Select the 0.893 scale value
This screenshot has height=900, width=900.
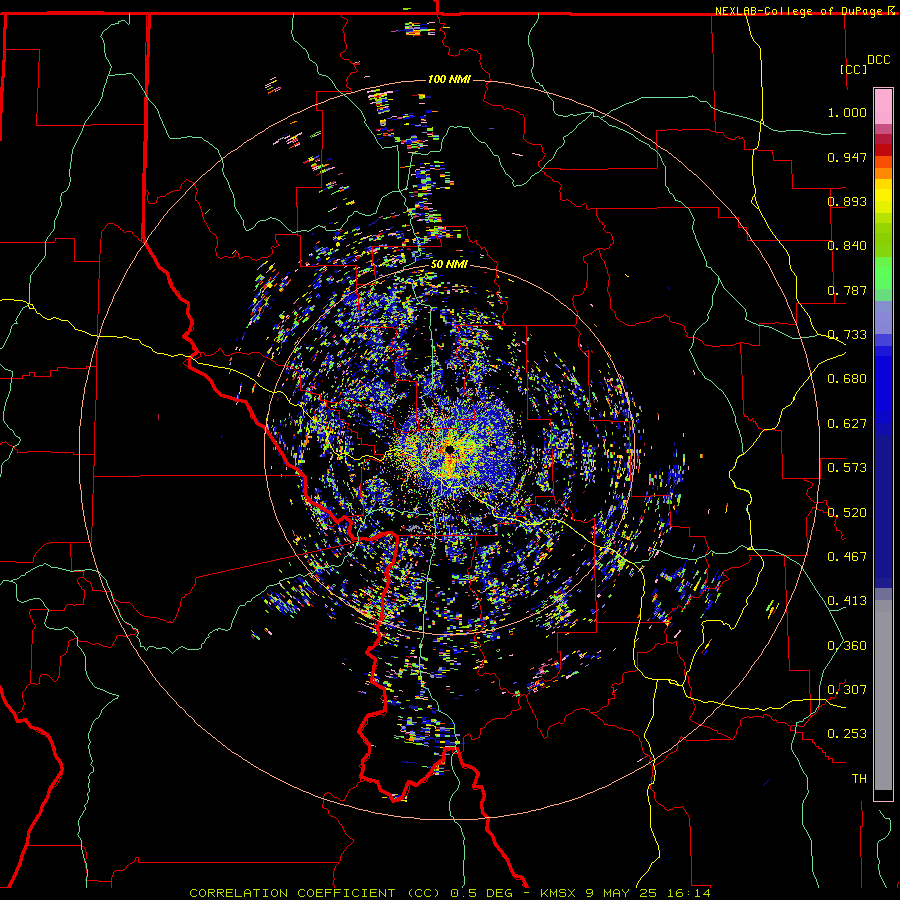point(847,201)
